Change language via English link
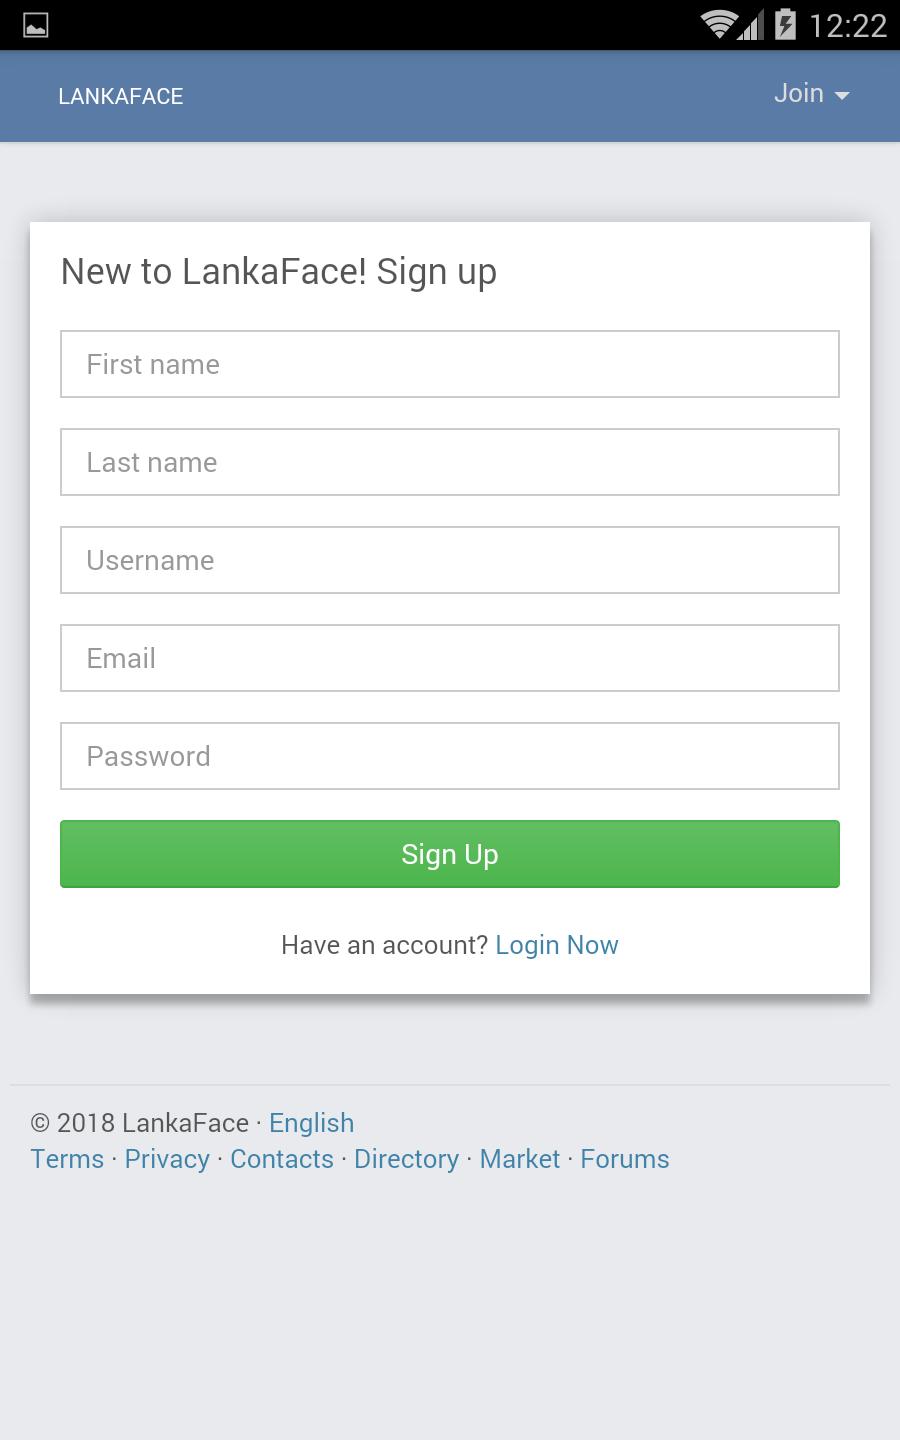 point(311,1123)
